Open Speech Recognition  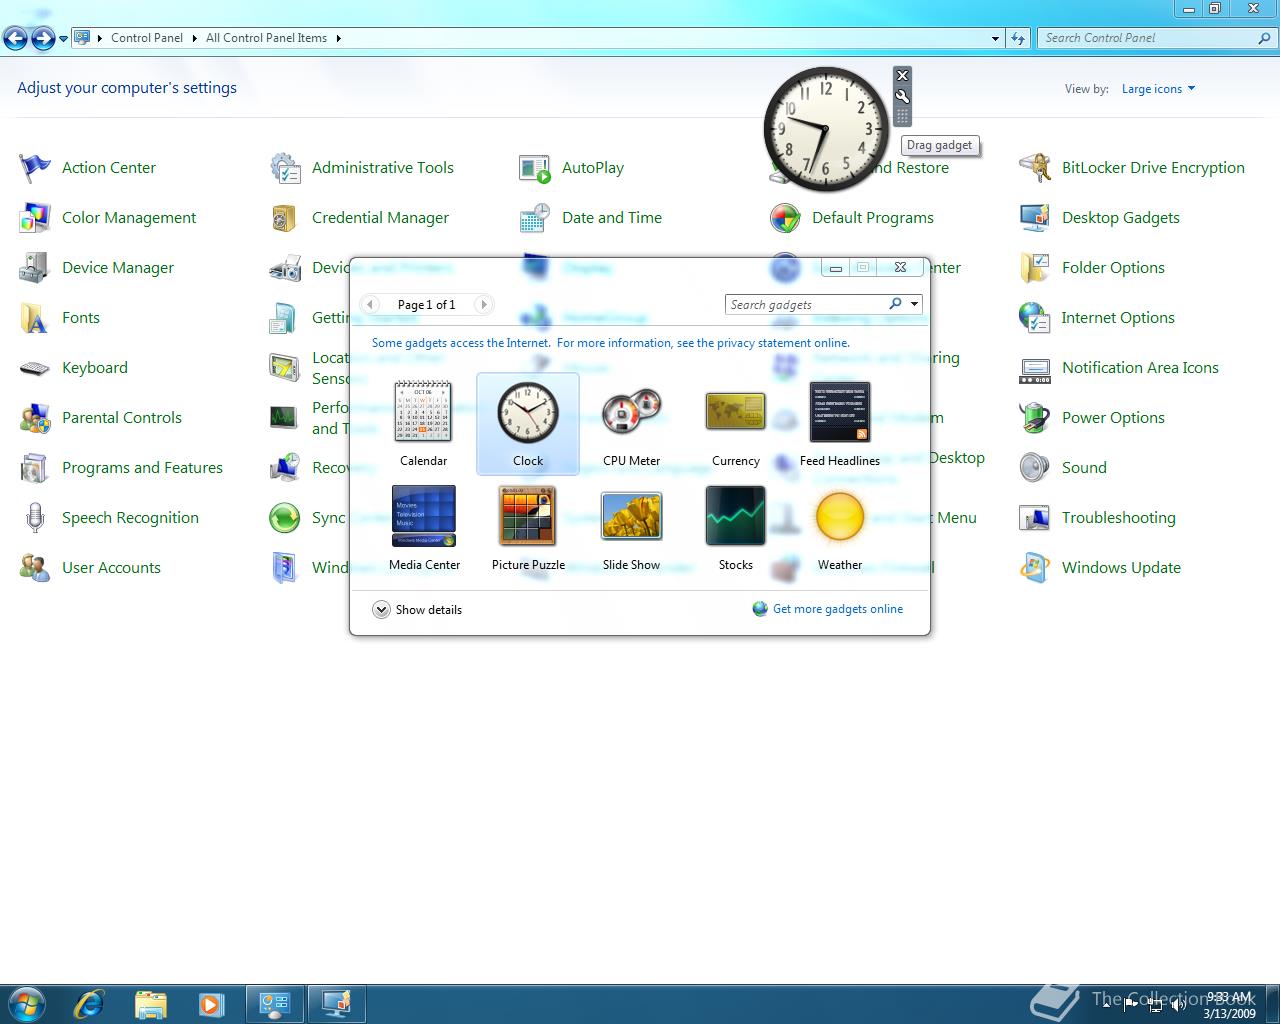(109, 518)
